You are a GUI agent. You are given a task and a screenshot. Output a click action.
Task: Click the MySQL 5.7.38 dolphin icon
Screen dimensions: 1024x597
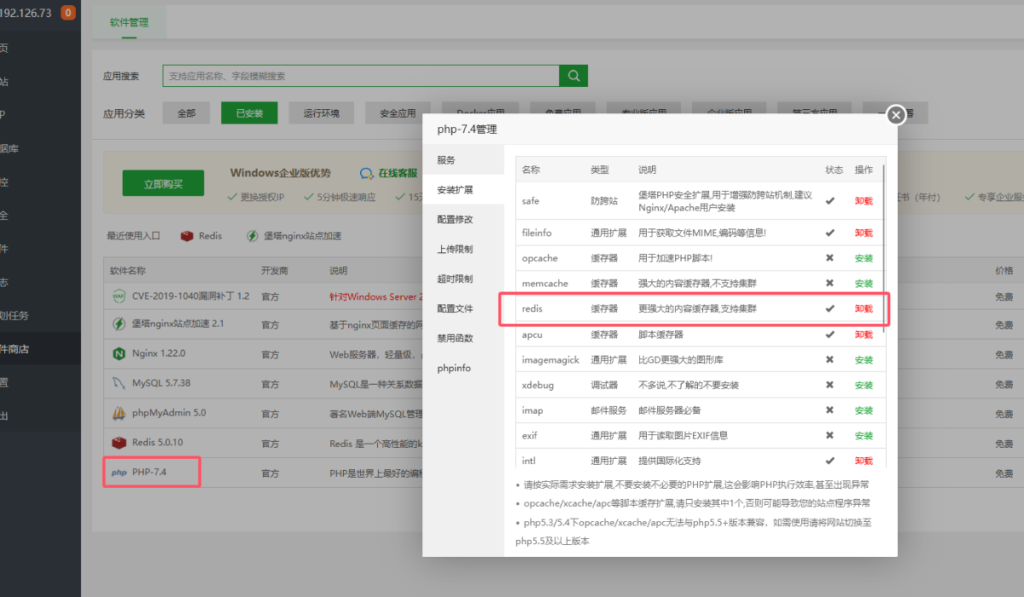coord(119,383)
